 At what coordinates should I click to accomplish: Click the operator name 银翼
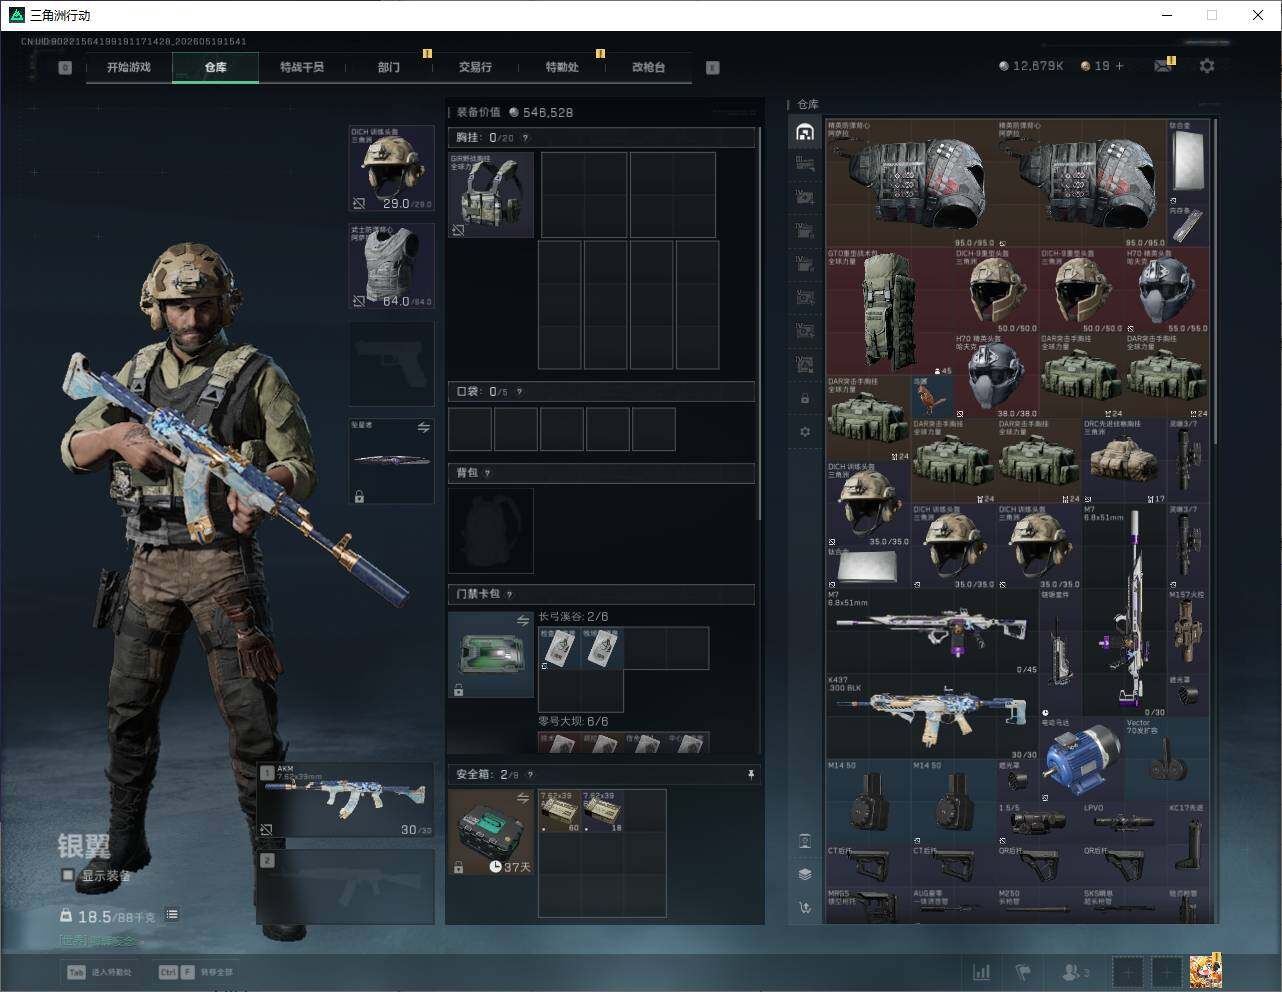84,846
